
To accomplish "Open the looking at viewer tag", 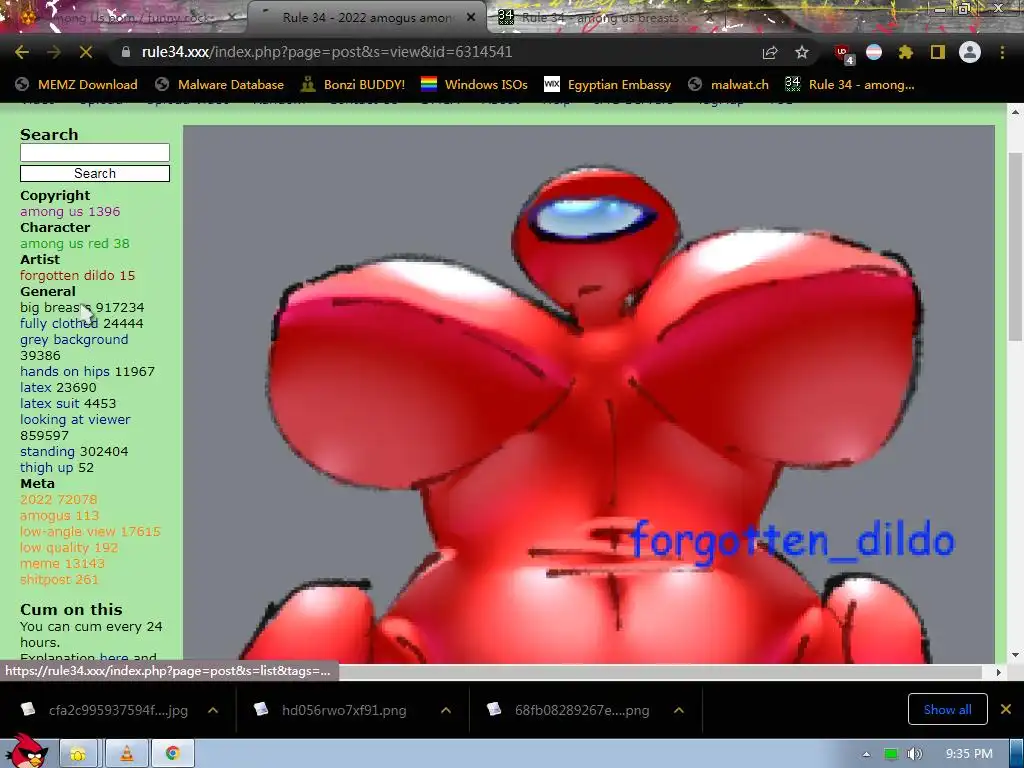I will [75, 419].
